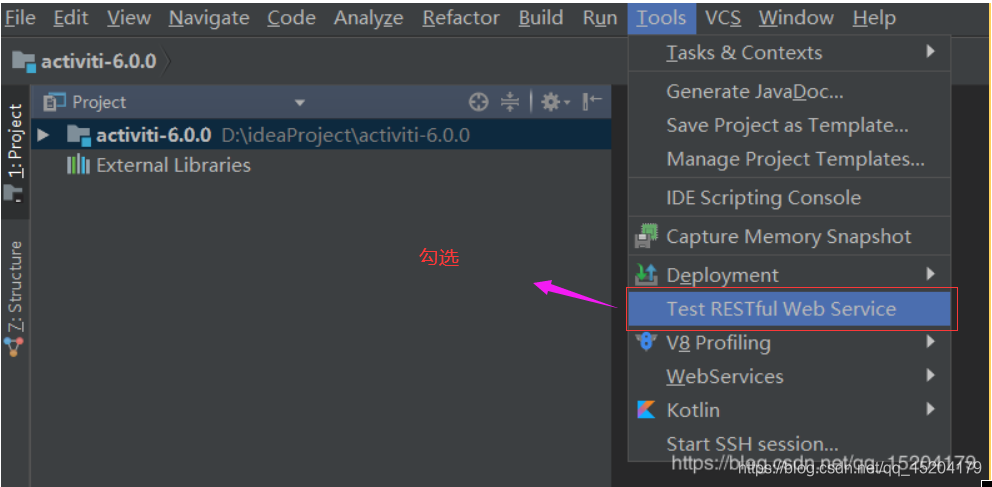The height and width of the screenshot is (487, 992).
Task: Click the Deployment arrows icon
Action: (646, 274)
